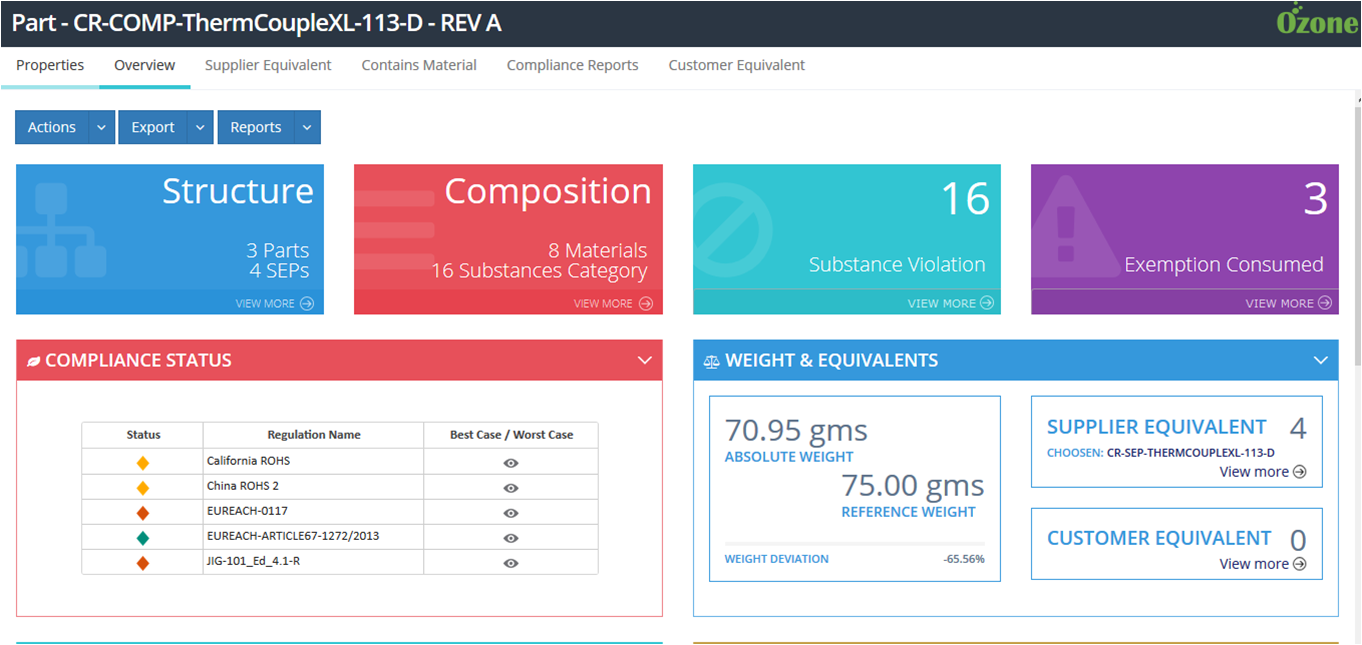This screenshot has width=1362, height=645.
Task: Collapse the Compliance Status panel
Action: click(x=644, y=361)
